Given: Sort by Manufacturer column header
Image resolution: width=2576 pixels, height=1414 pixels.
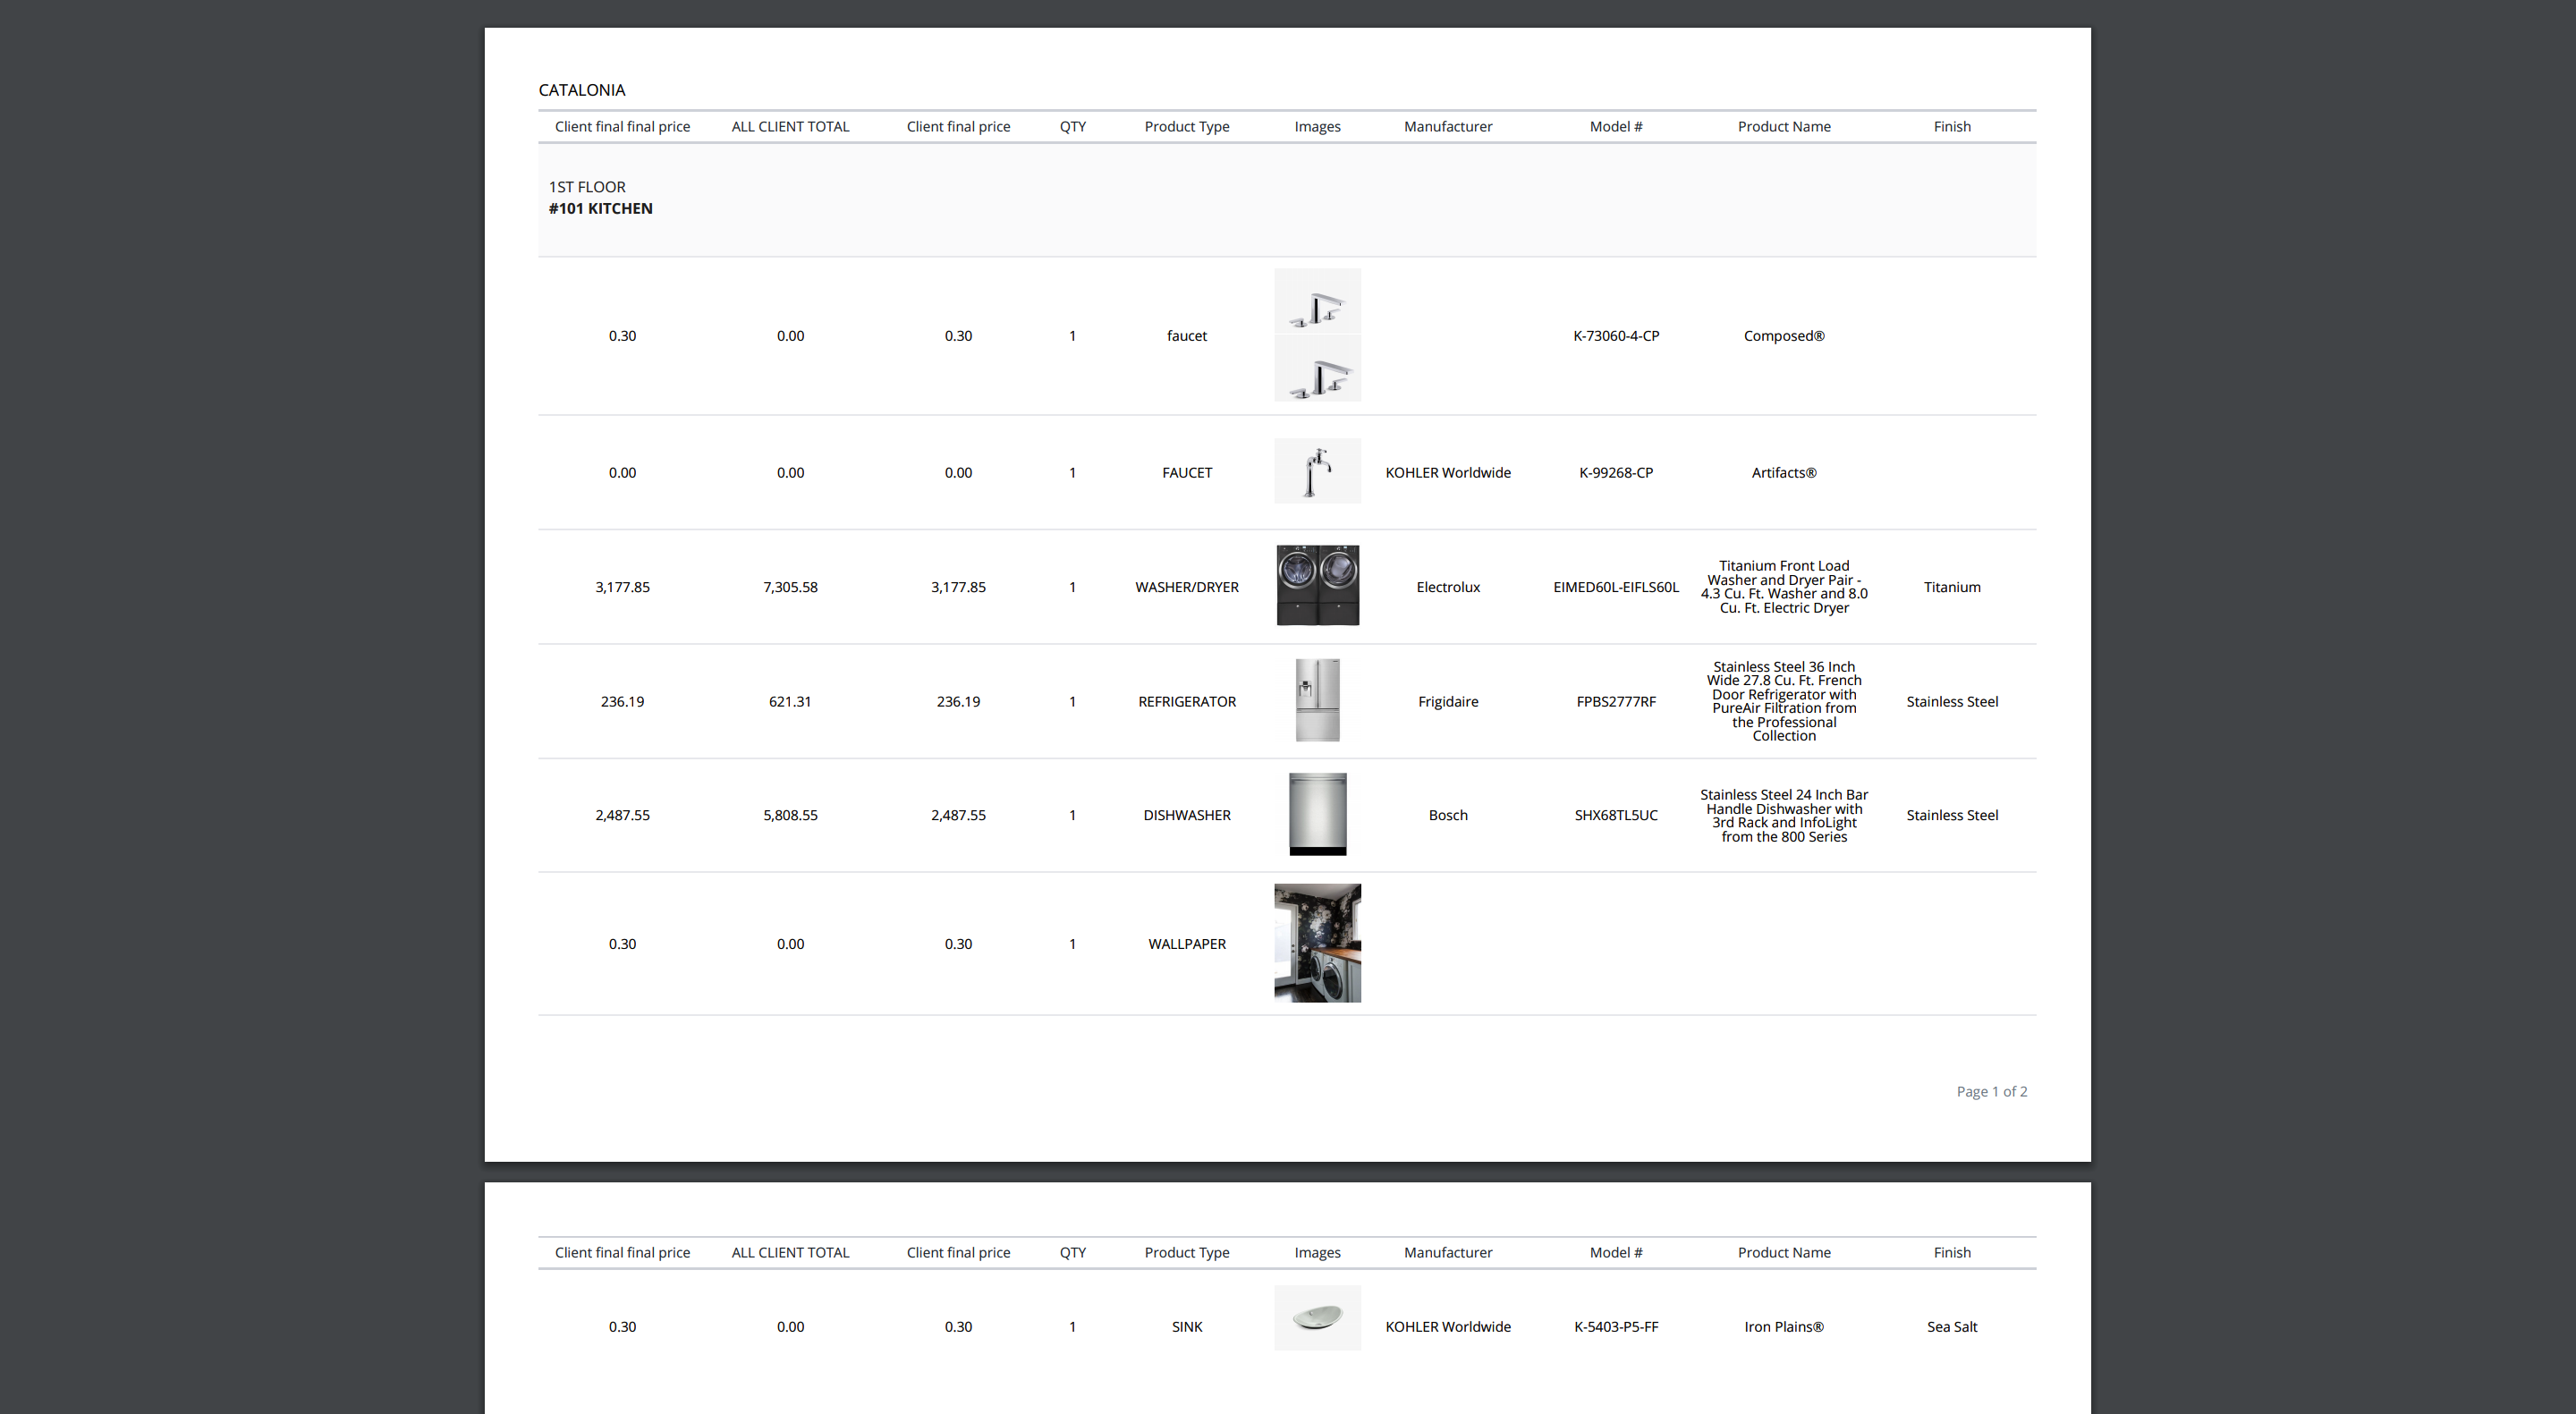Looking at the screenshot, I should coord(1447,126).
